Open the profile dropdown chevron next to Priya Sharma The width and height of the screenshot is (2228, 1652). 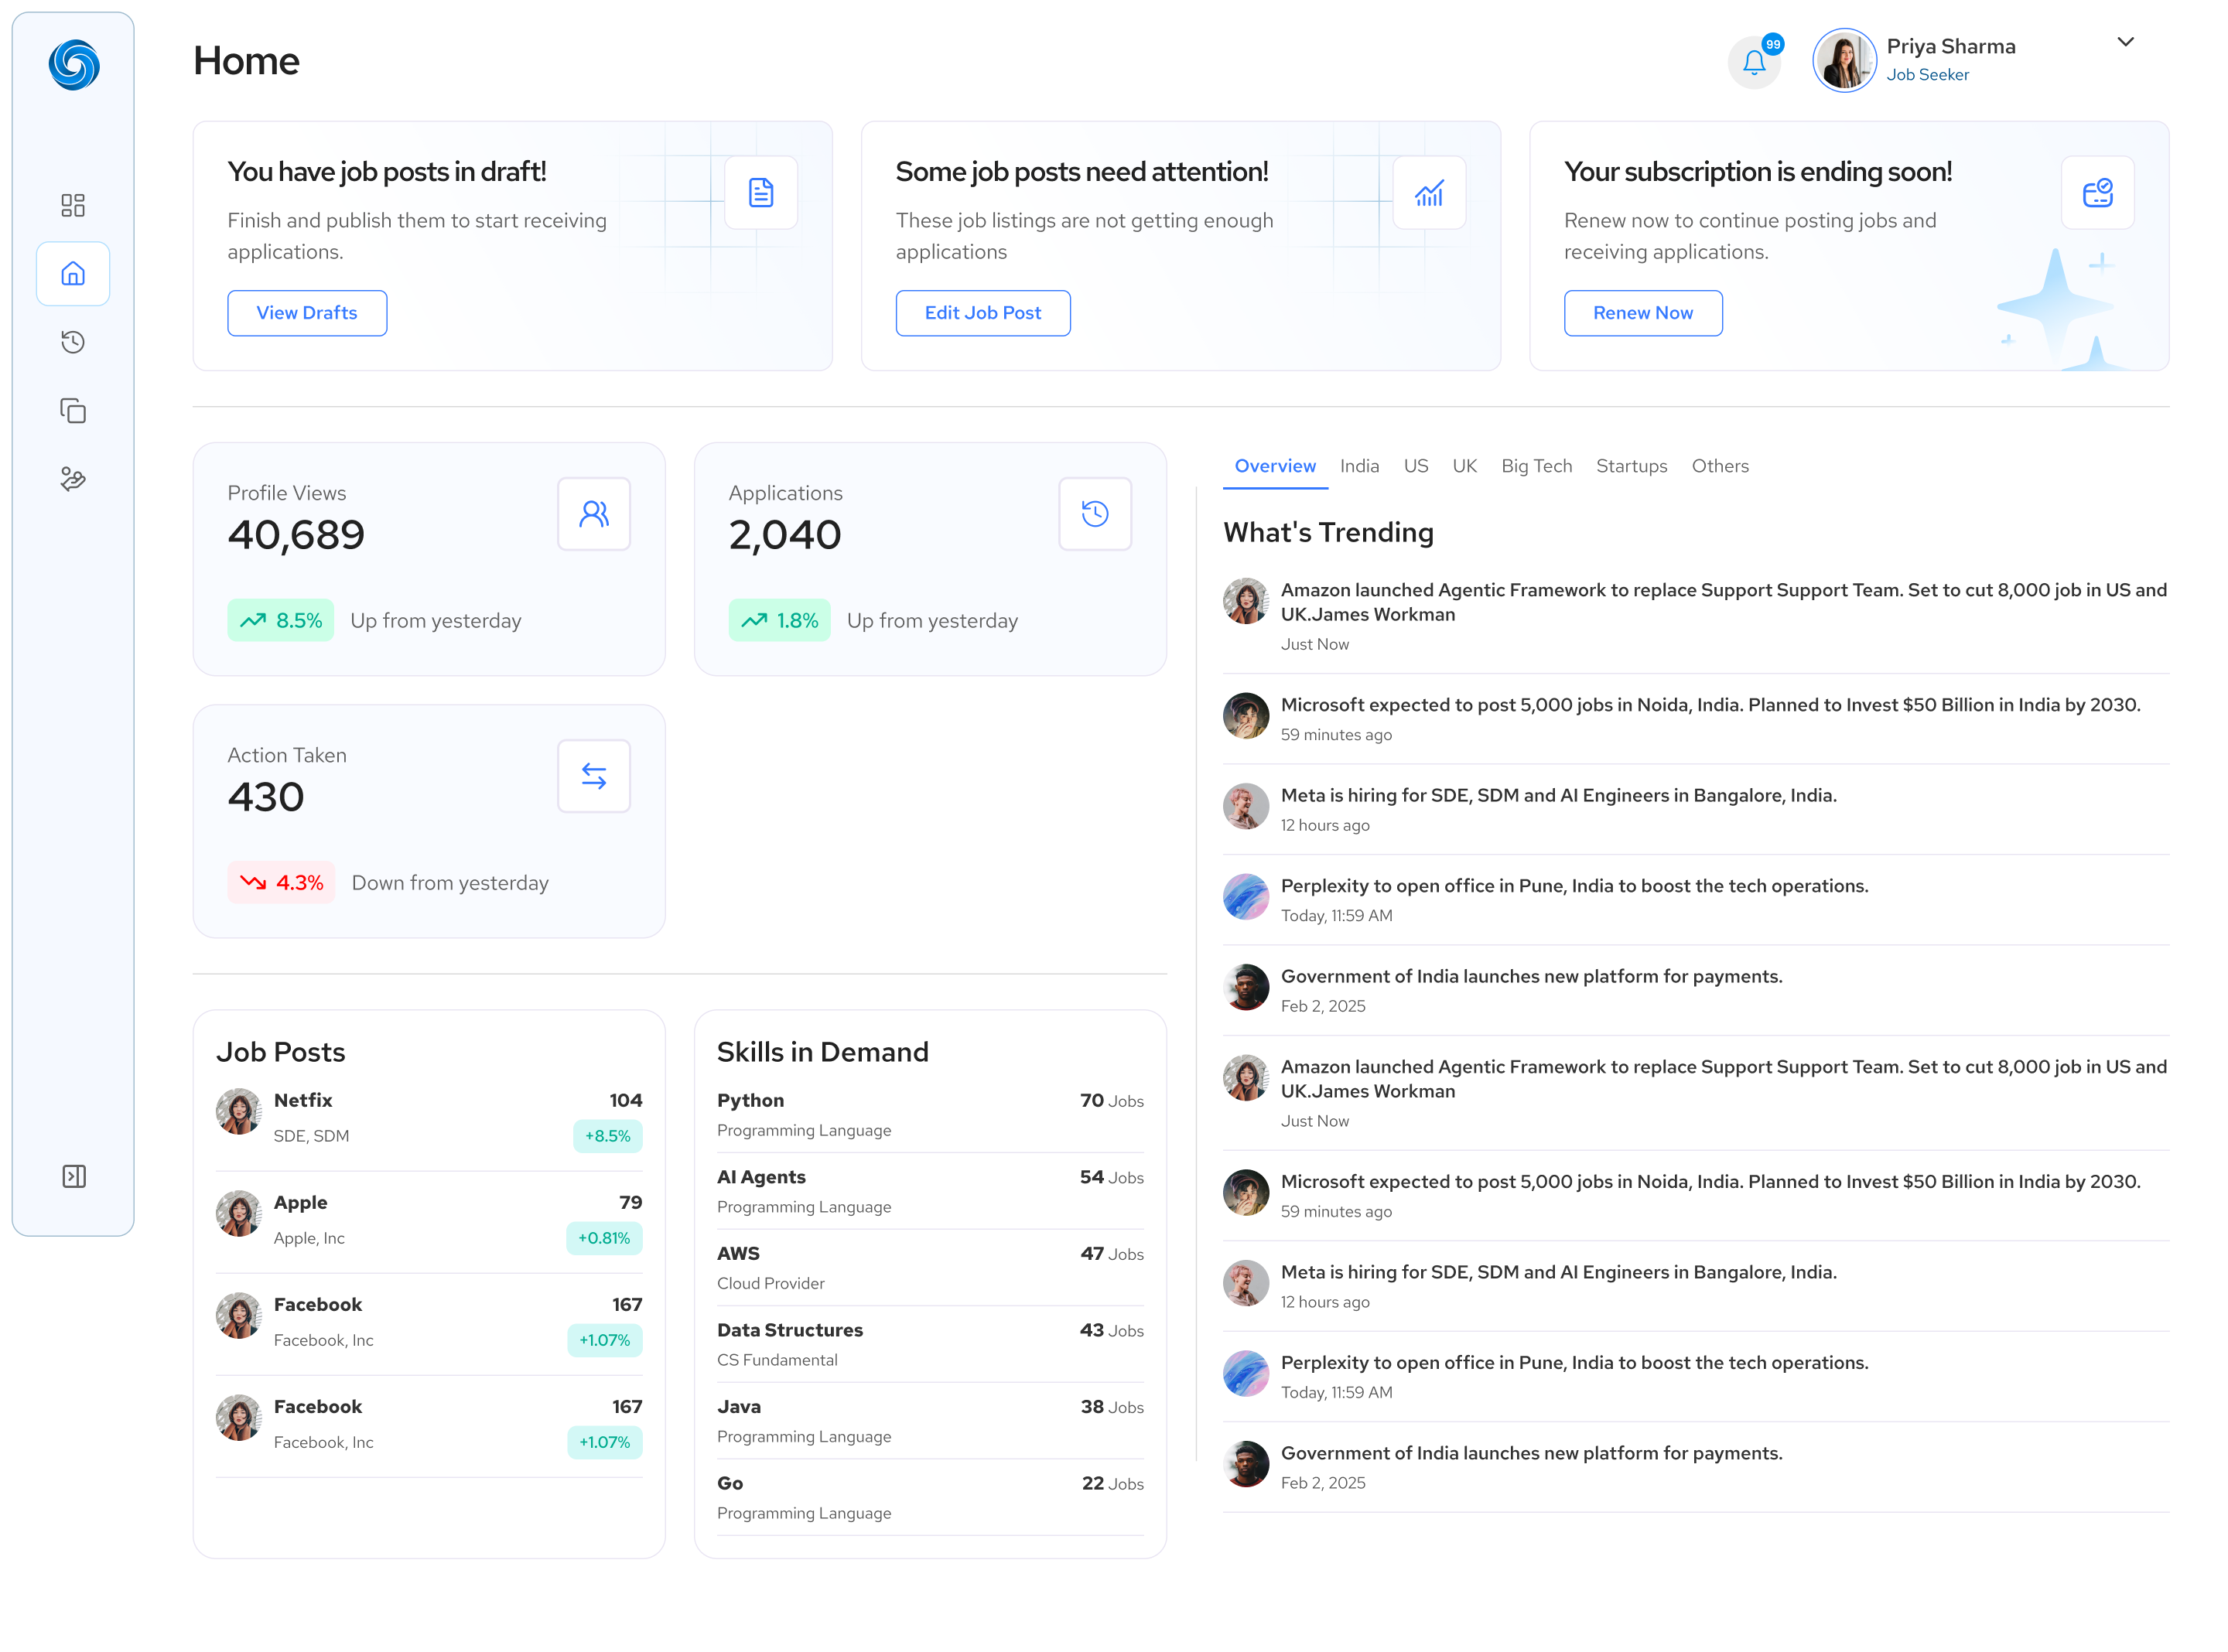2125,42
